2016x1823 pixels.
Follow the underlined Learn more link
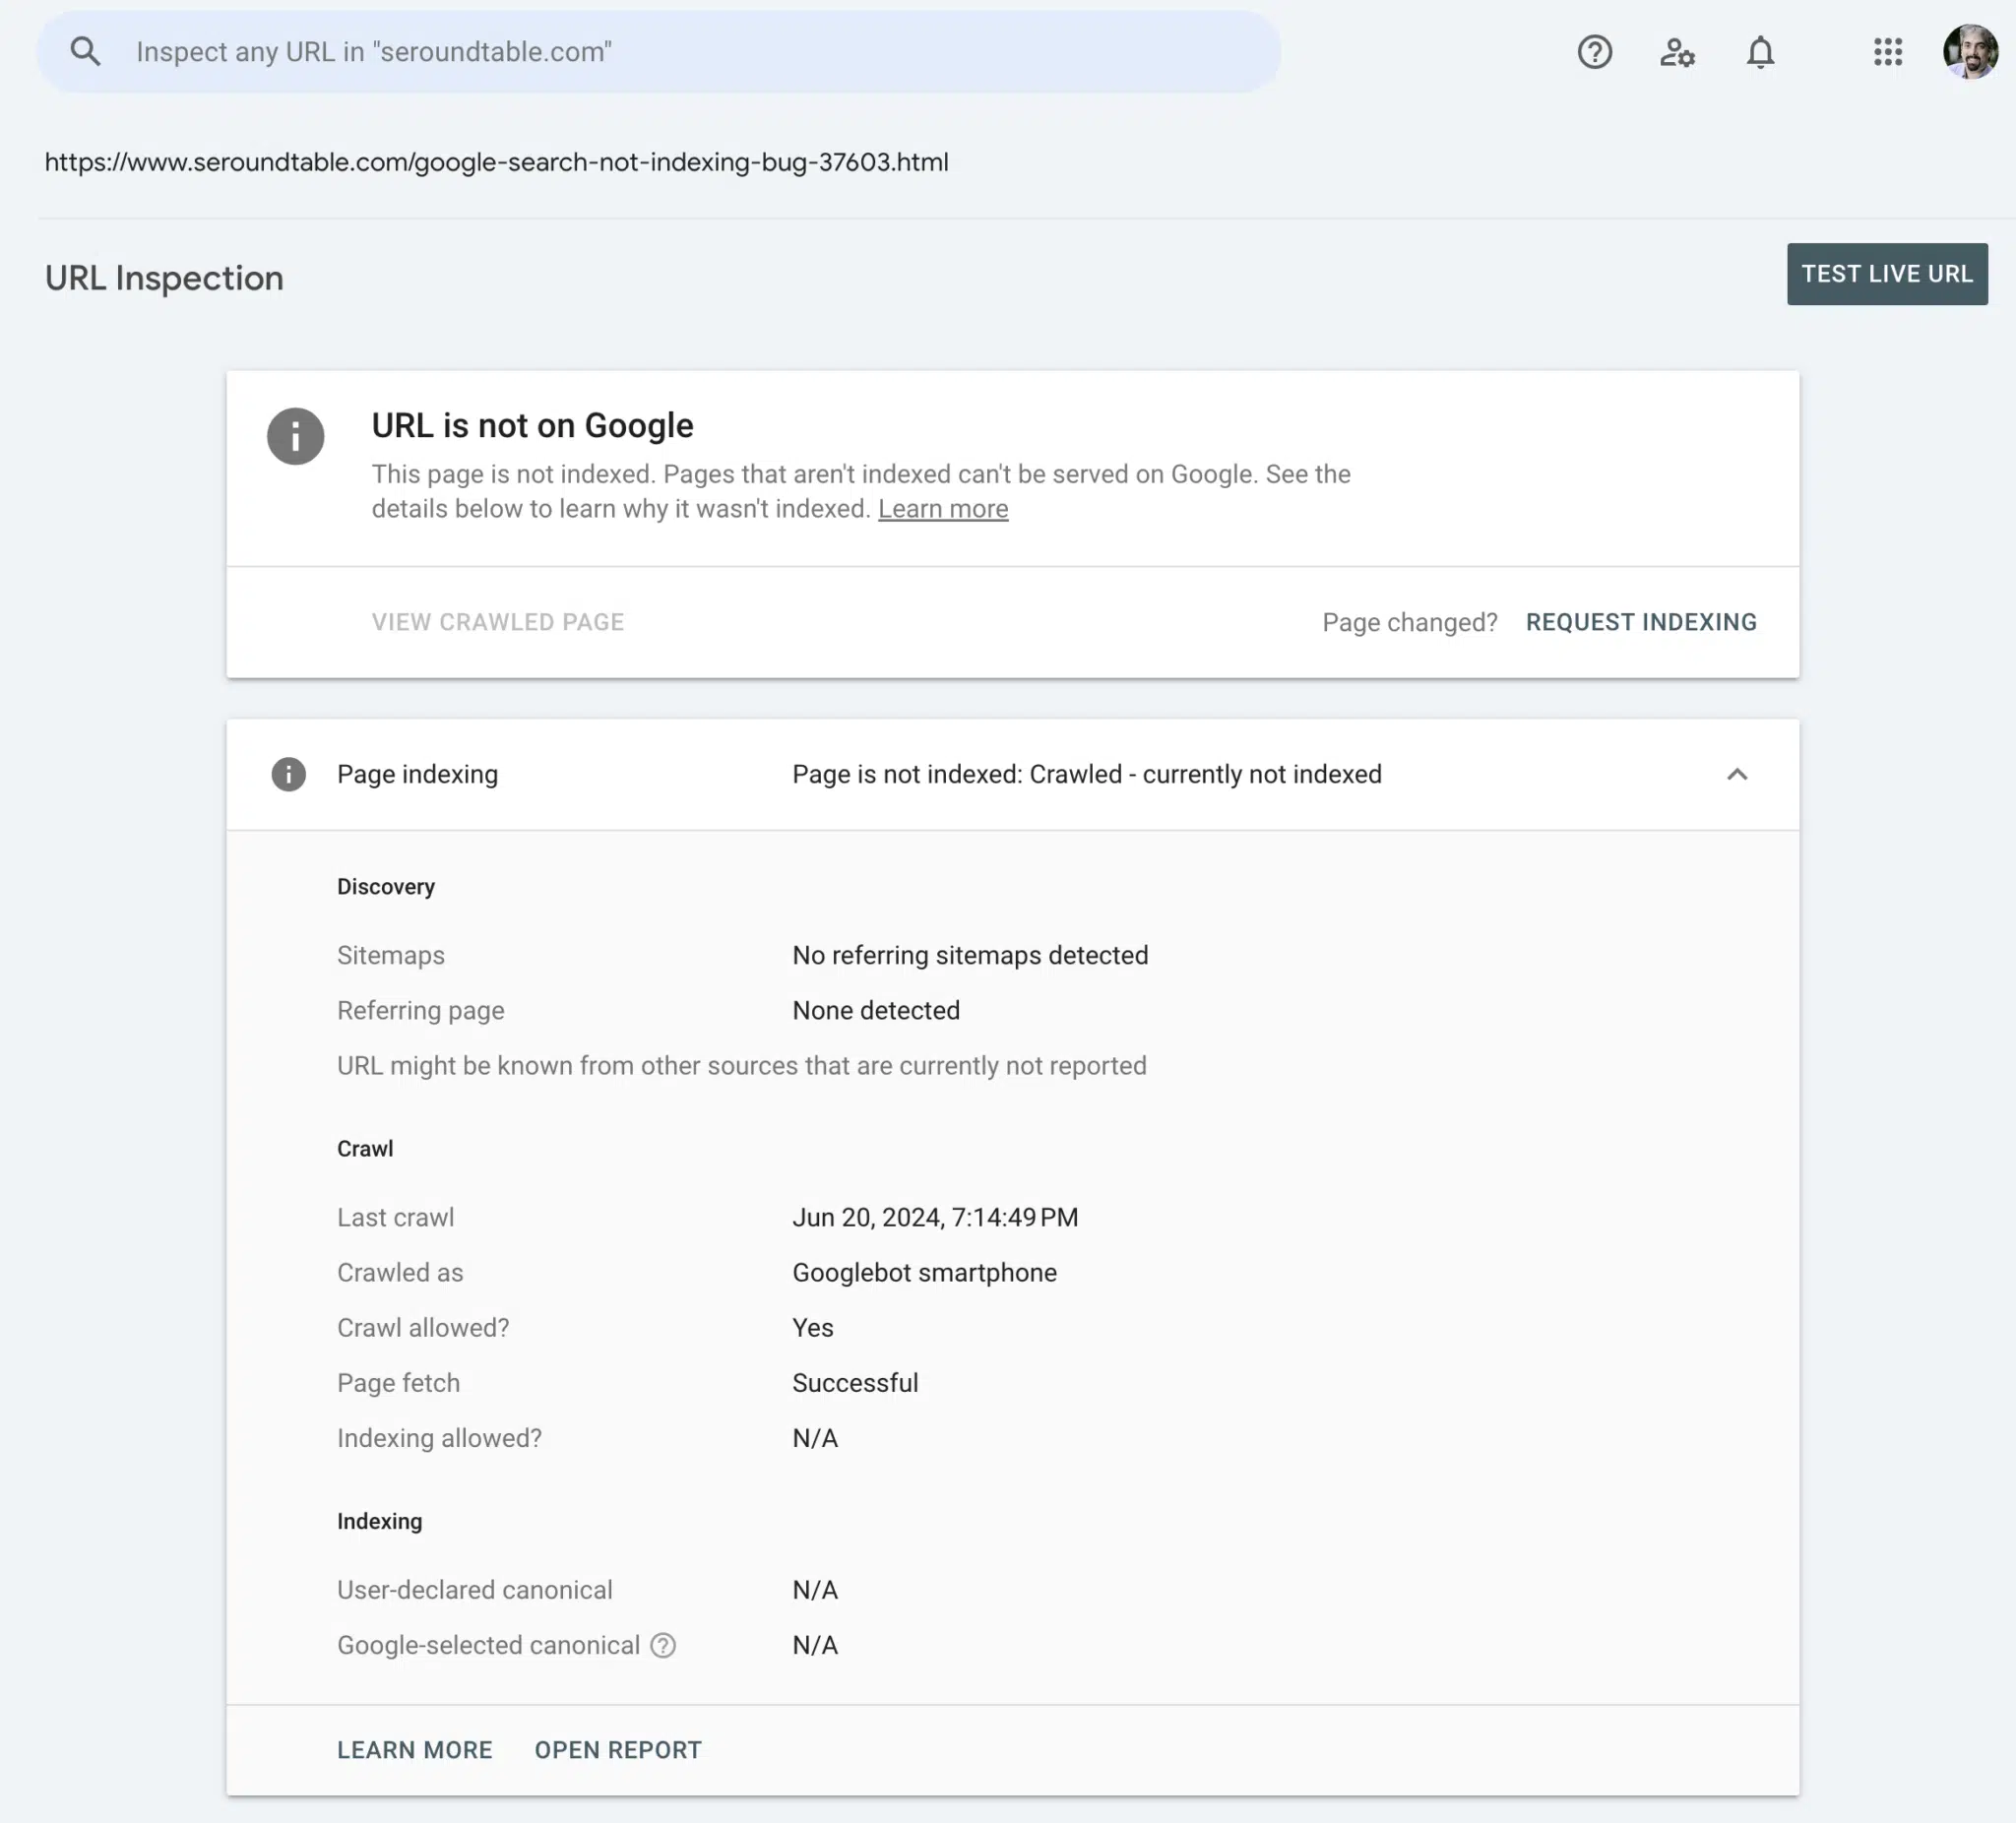943,509
